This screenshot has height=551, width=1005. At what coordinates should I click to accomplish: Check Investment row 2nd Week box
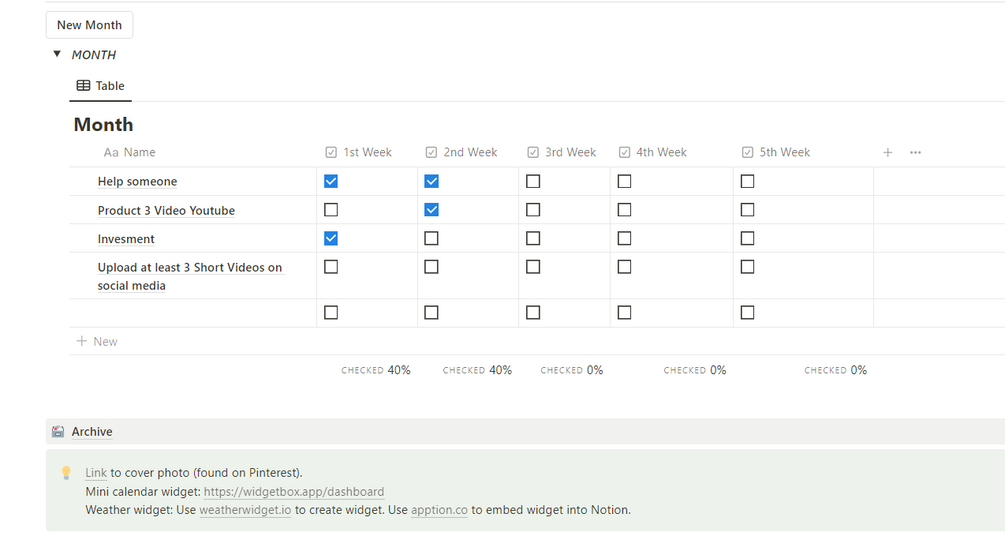[431, 239]
